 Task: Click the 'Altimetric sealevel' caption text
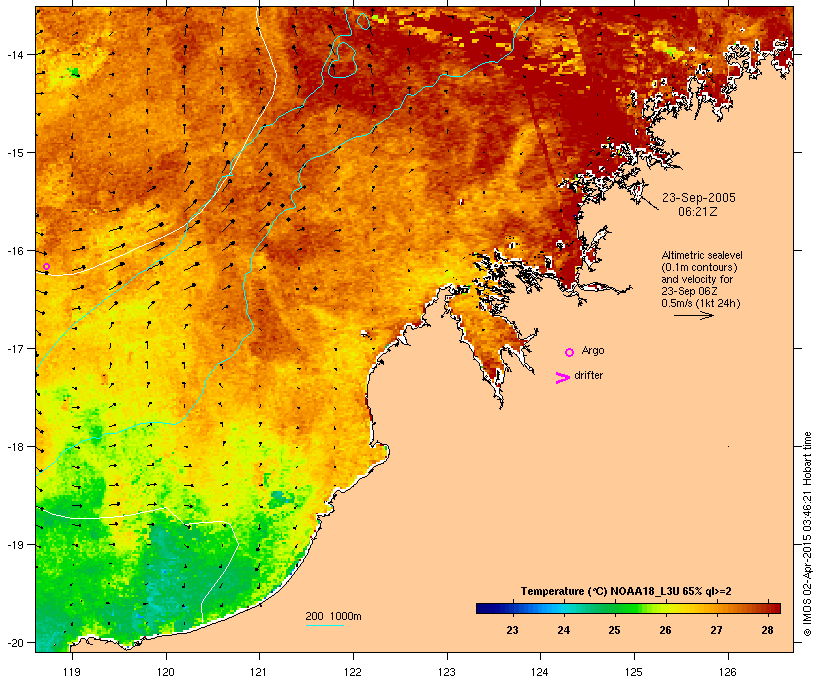[702, 255]
